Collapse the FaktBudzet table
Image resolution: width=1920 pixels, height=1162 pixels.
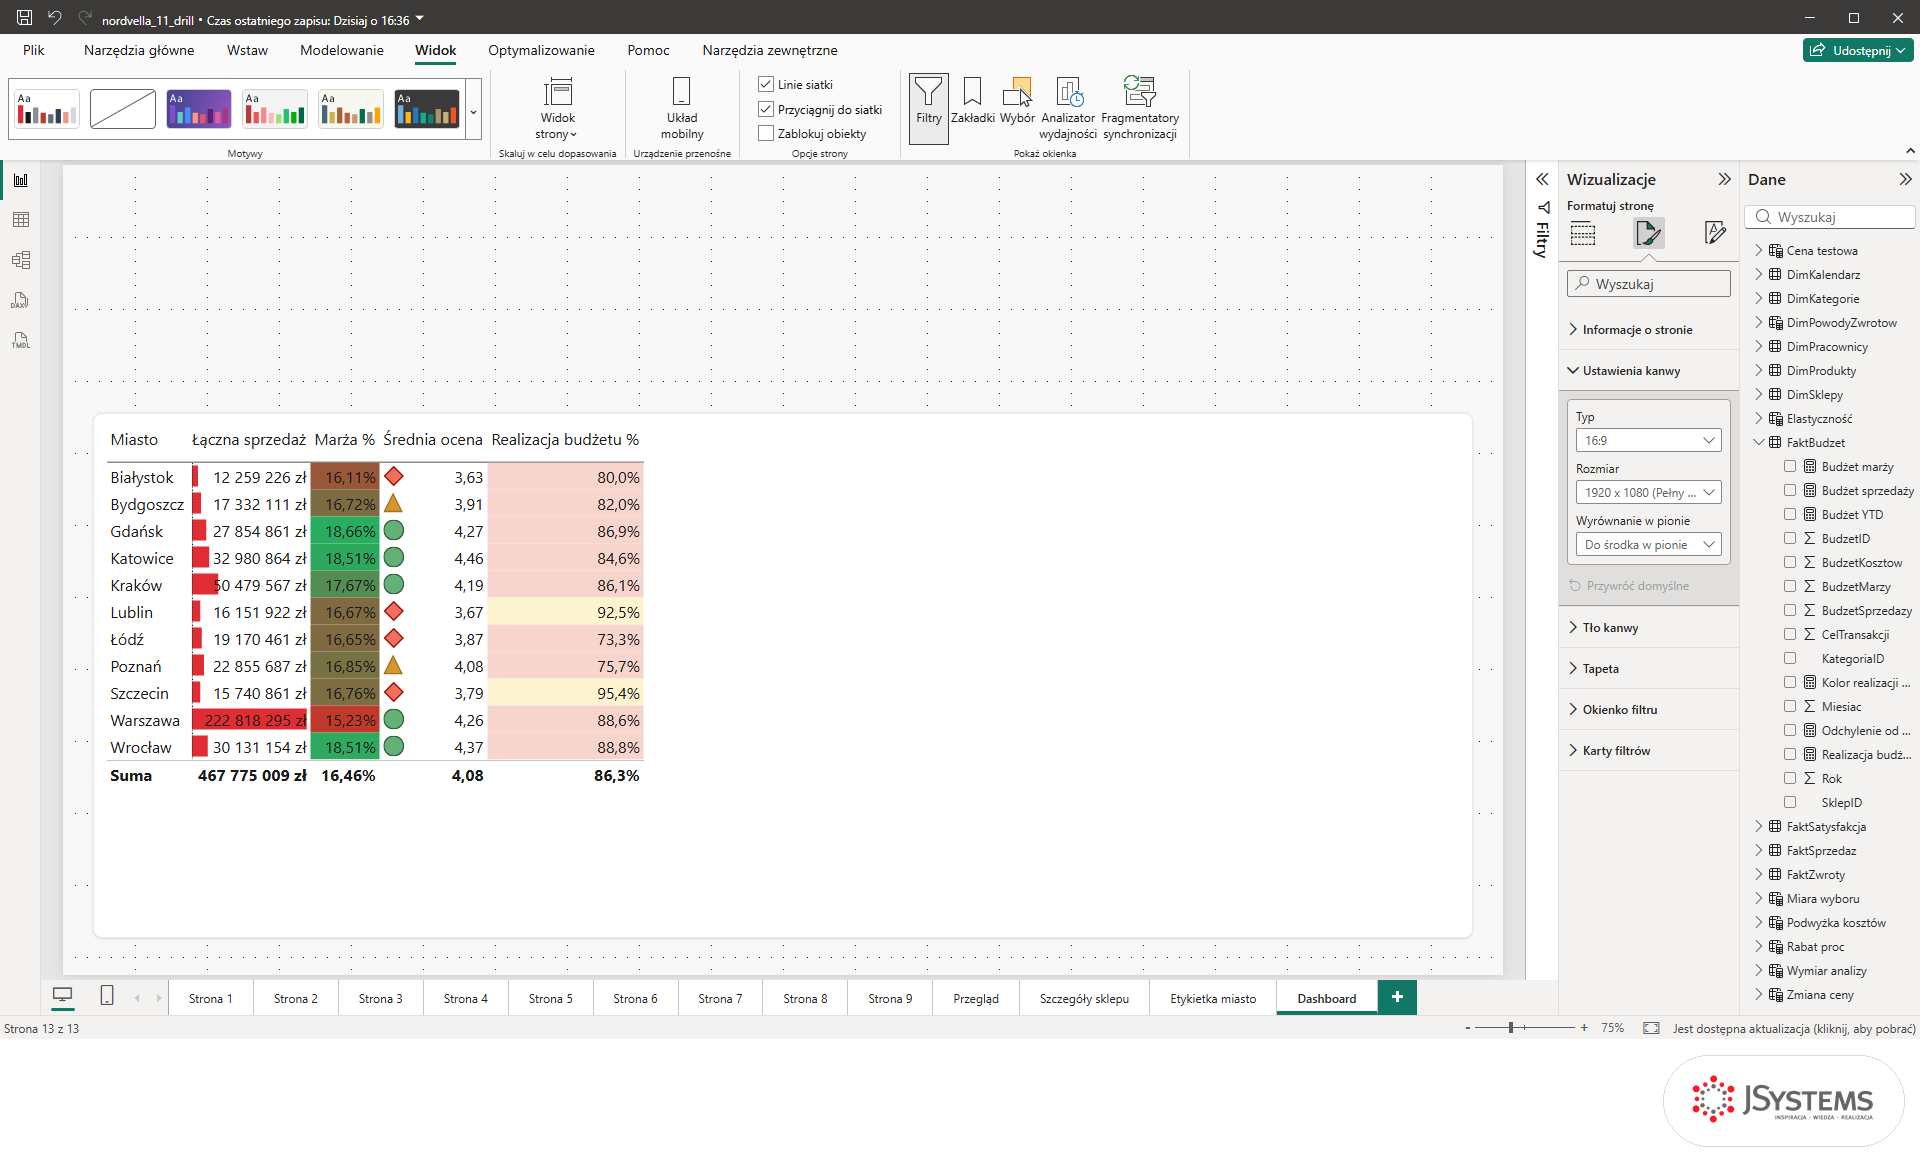tap(1759, 442)
